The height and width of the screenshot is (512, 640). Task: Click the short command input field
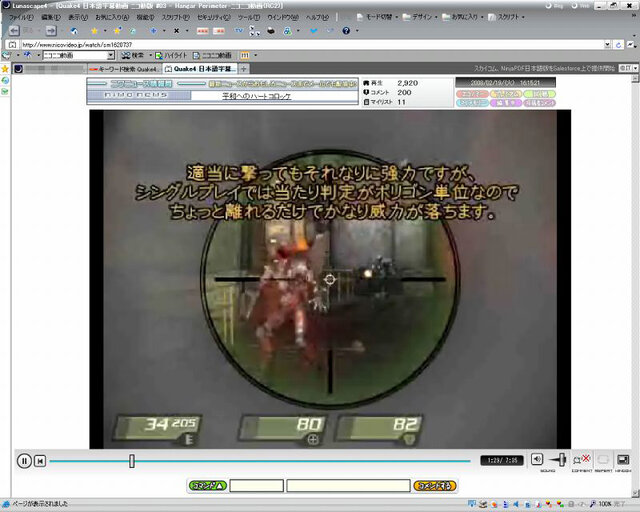click(256, 486)
